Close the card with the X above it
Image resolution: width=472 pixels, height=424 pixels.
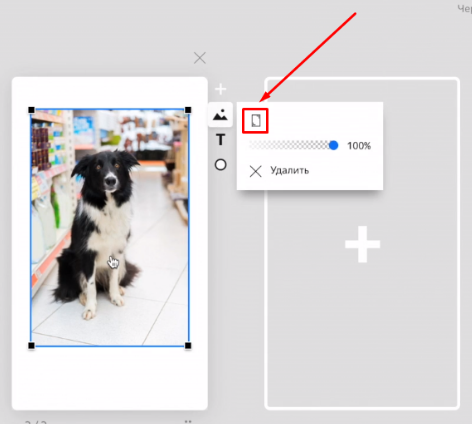coord(200,58)
